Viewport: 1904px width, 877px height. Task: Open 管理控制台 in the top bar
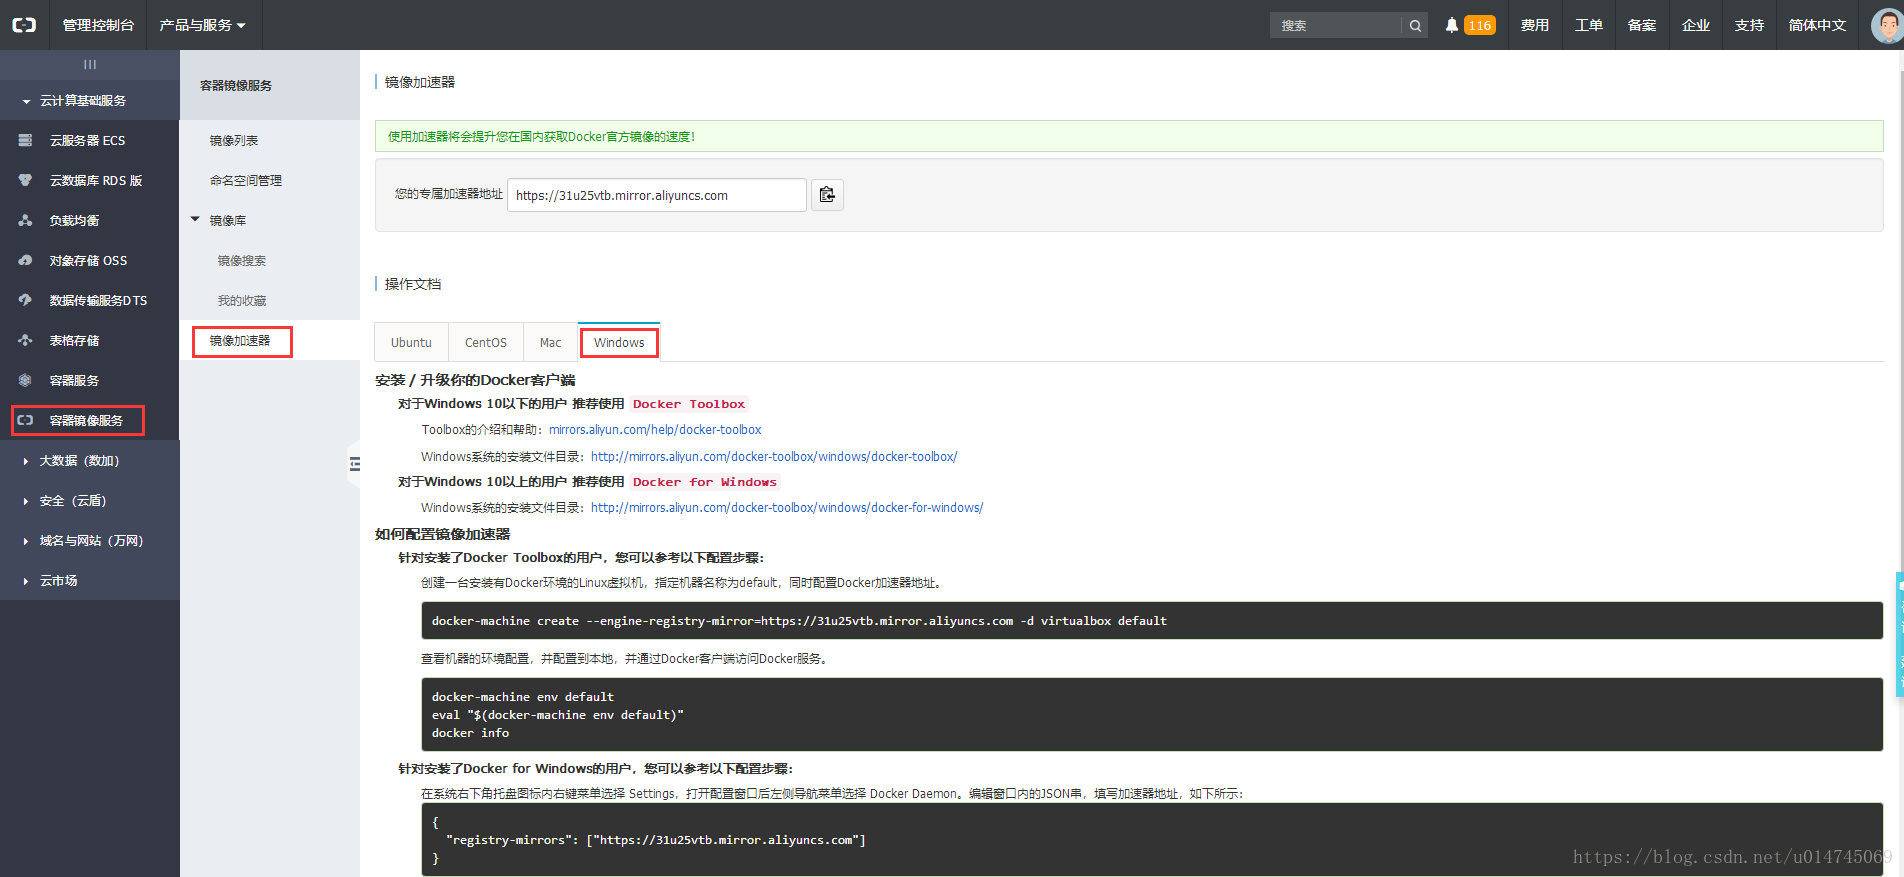point(98,25)
